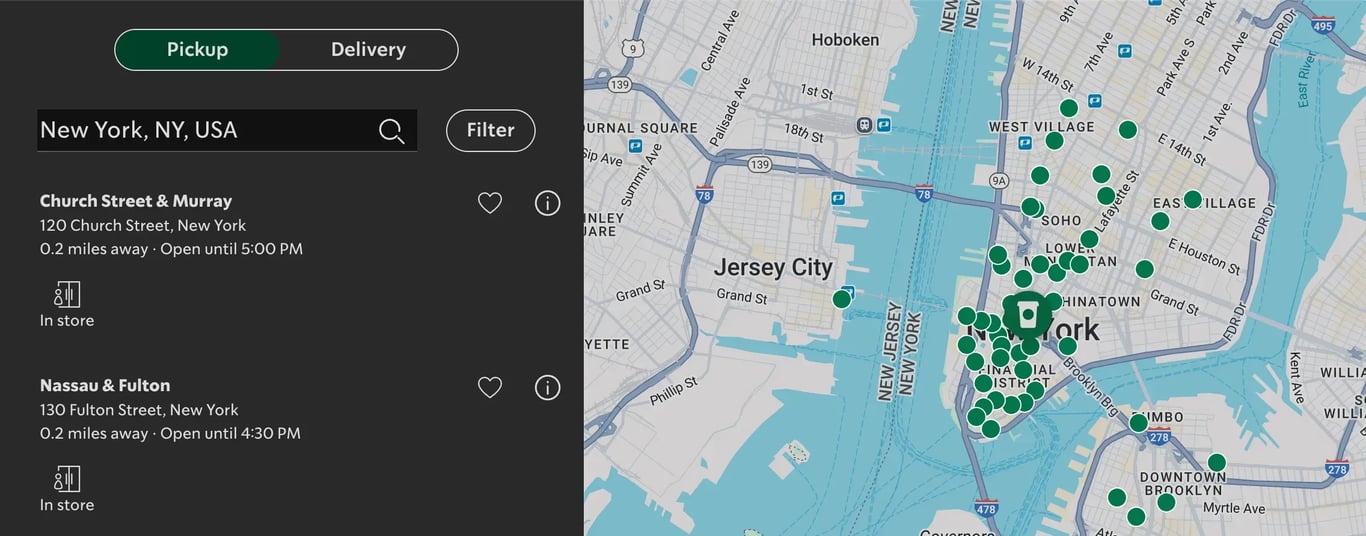1366x536 pixels.
Task: Click the New York, NY, USA search field
Action: [x=227, y=130]
